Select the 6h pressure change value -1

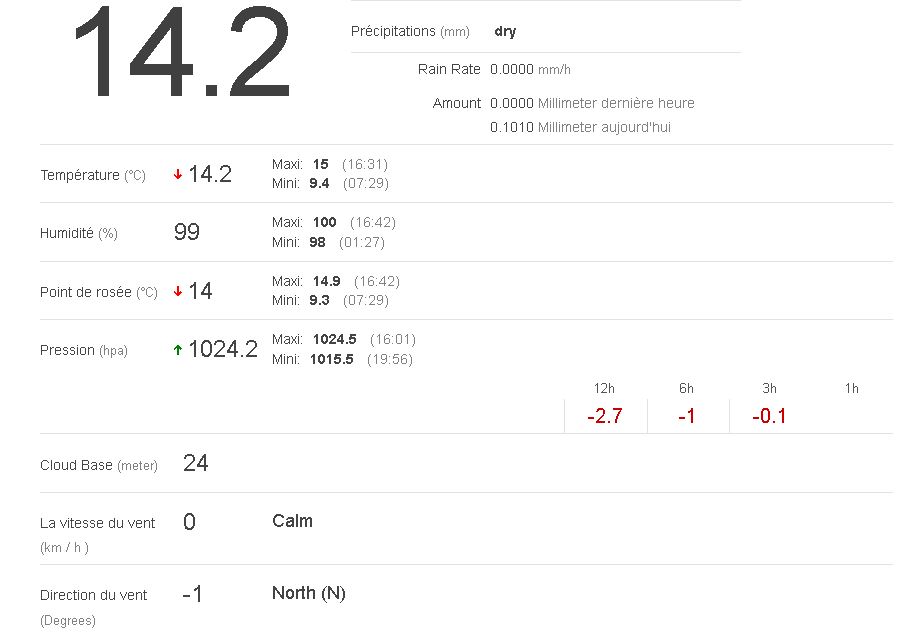(x=686, y=416)
